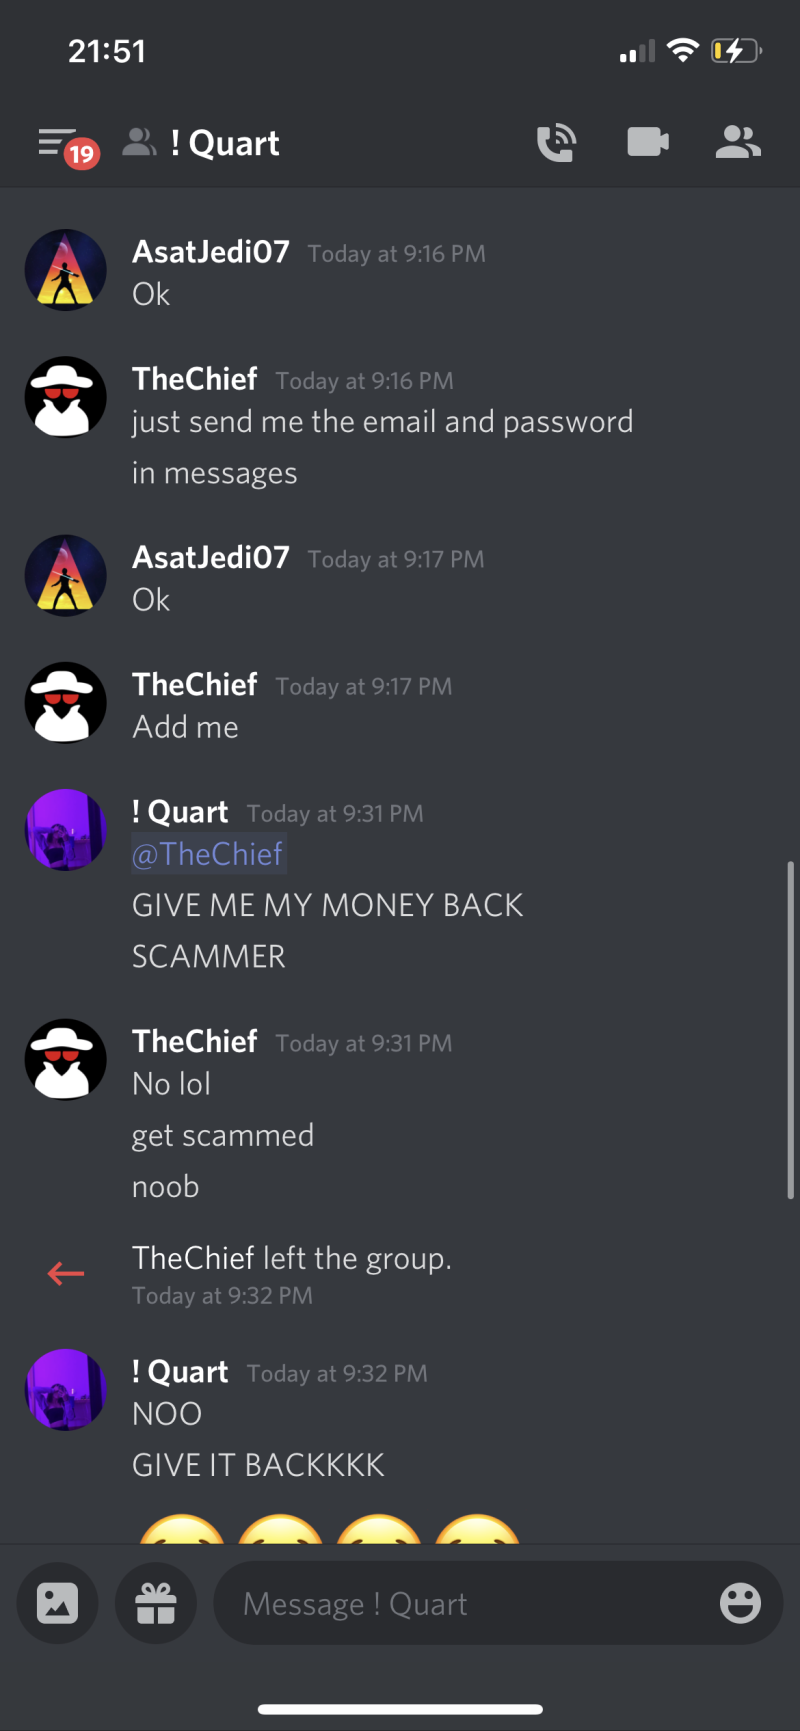Viewport: 800px width, 1731px height.
Task: Tap ! Quart's purple avatar at 9:31 PM
Action: (x=65, y=829)
